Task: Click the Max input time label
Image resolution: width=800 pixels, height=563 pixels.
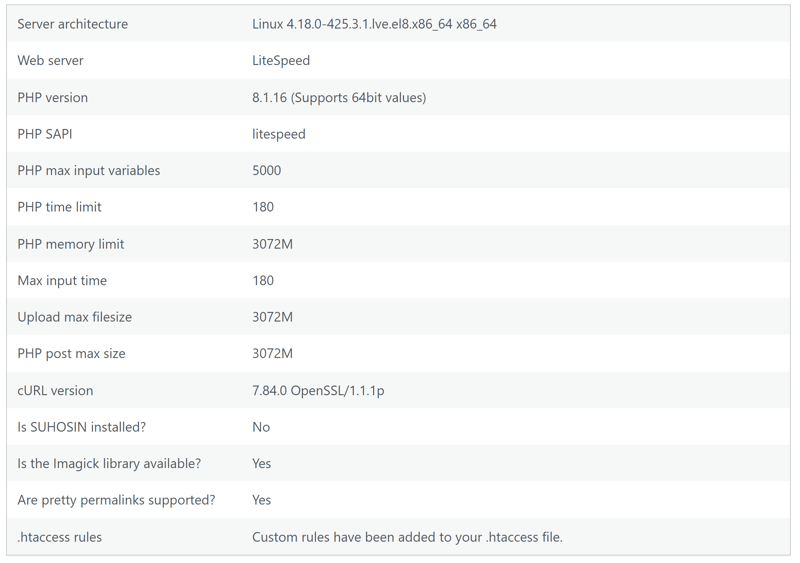Action: [x=62, y=280]
